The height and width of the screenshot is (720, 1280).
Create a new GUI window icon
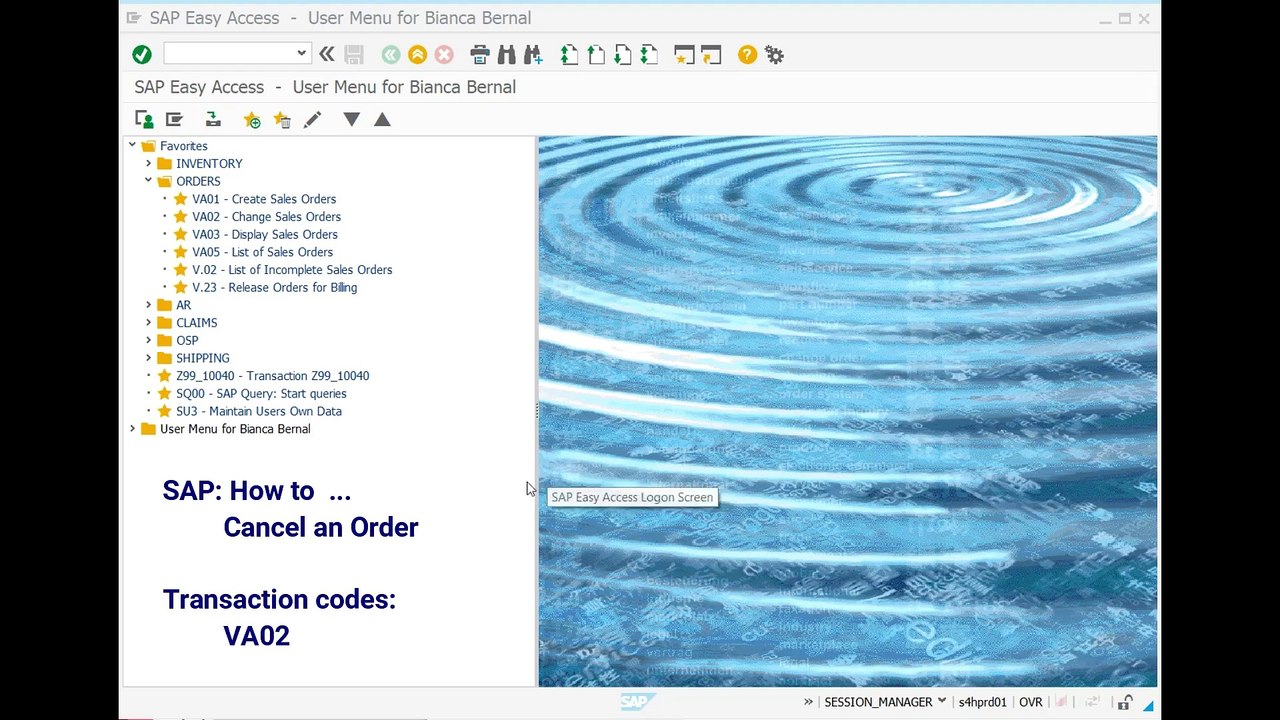pos(684,55)
